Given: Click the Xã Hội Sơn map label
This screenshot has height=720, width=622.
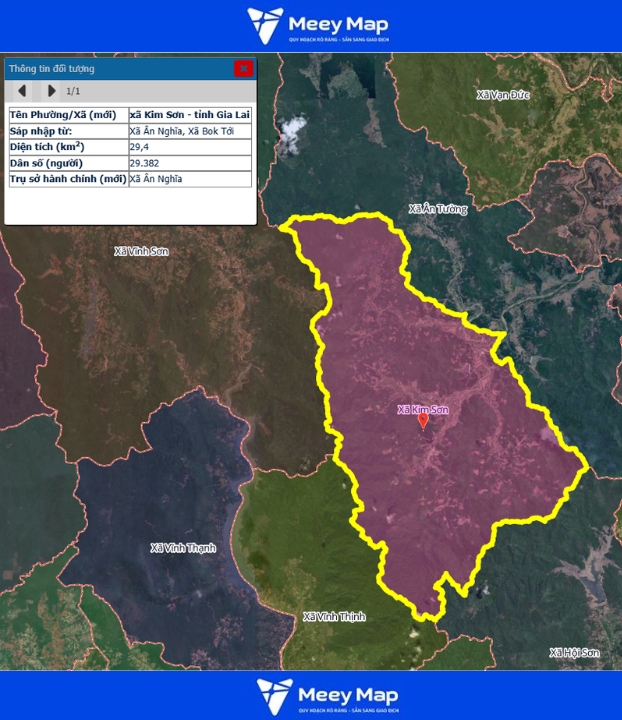Looking at the screenshot, I should (574, 652).
